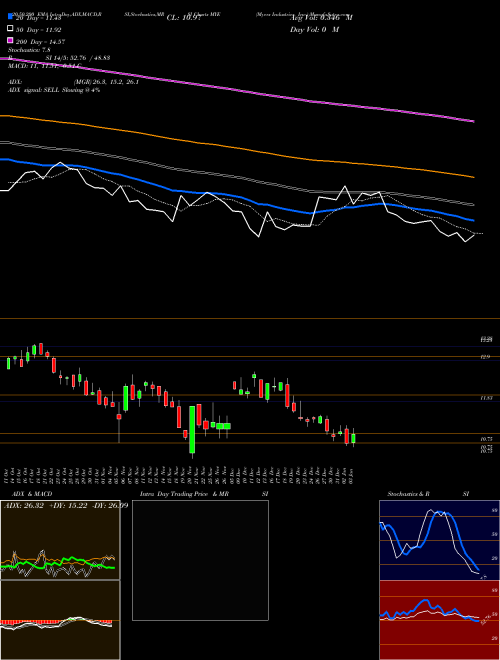Select the '50 Day = 11.92' legend text
The image size is (500, 660).
[x=39, y=30]
